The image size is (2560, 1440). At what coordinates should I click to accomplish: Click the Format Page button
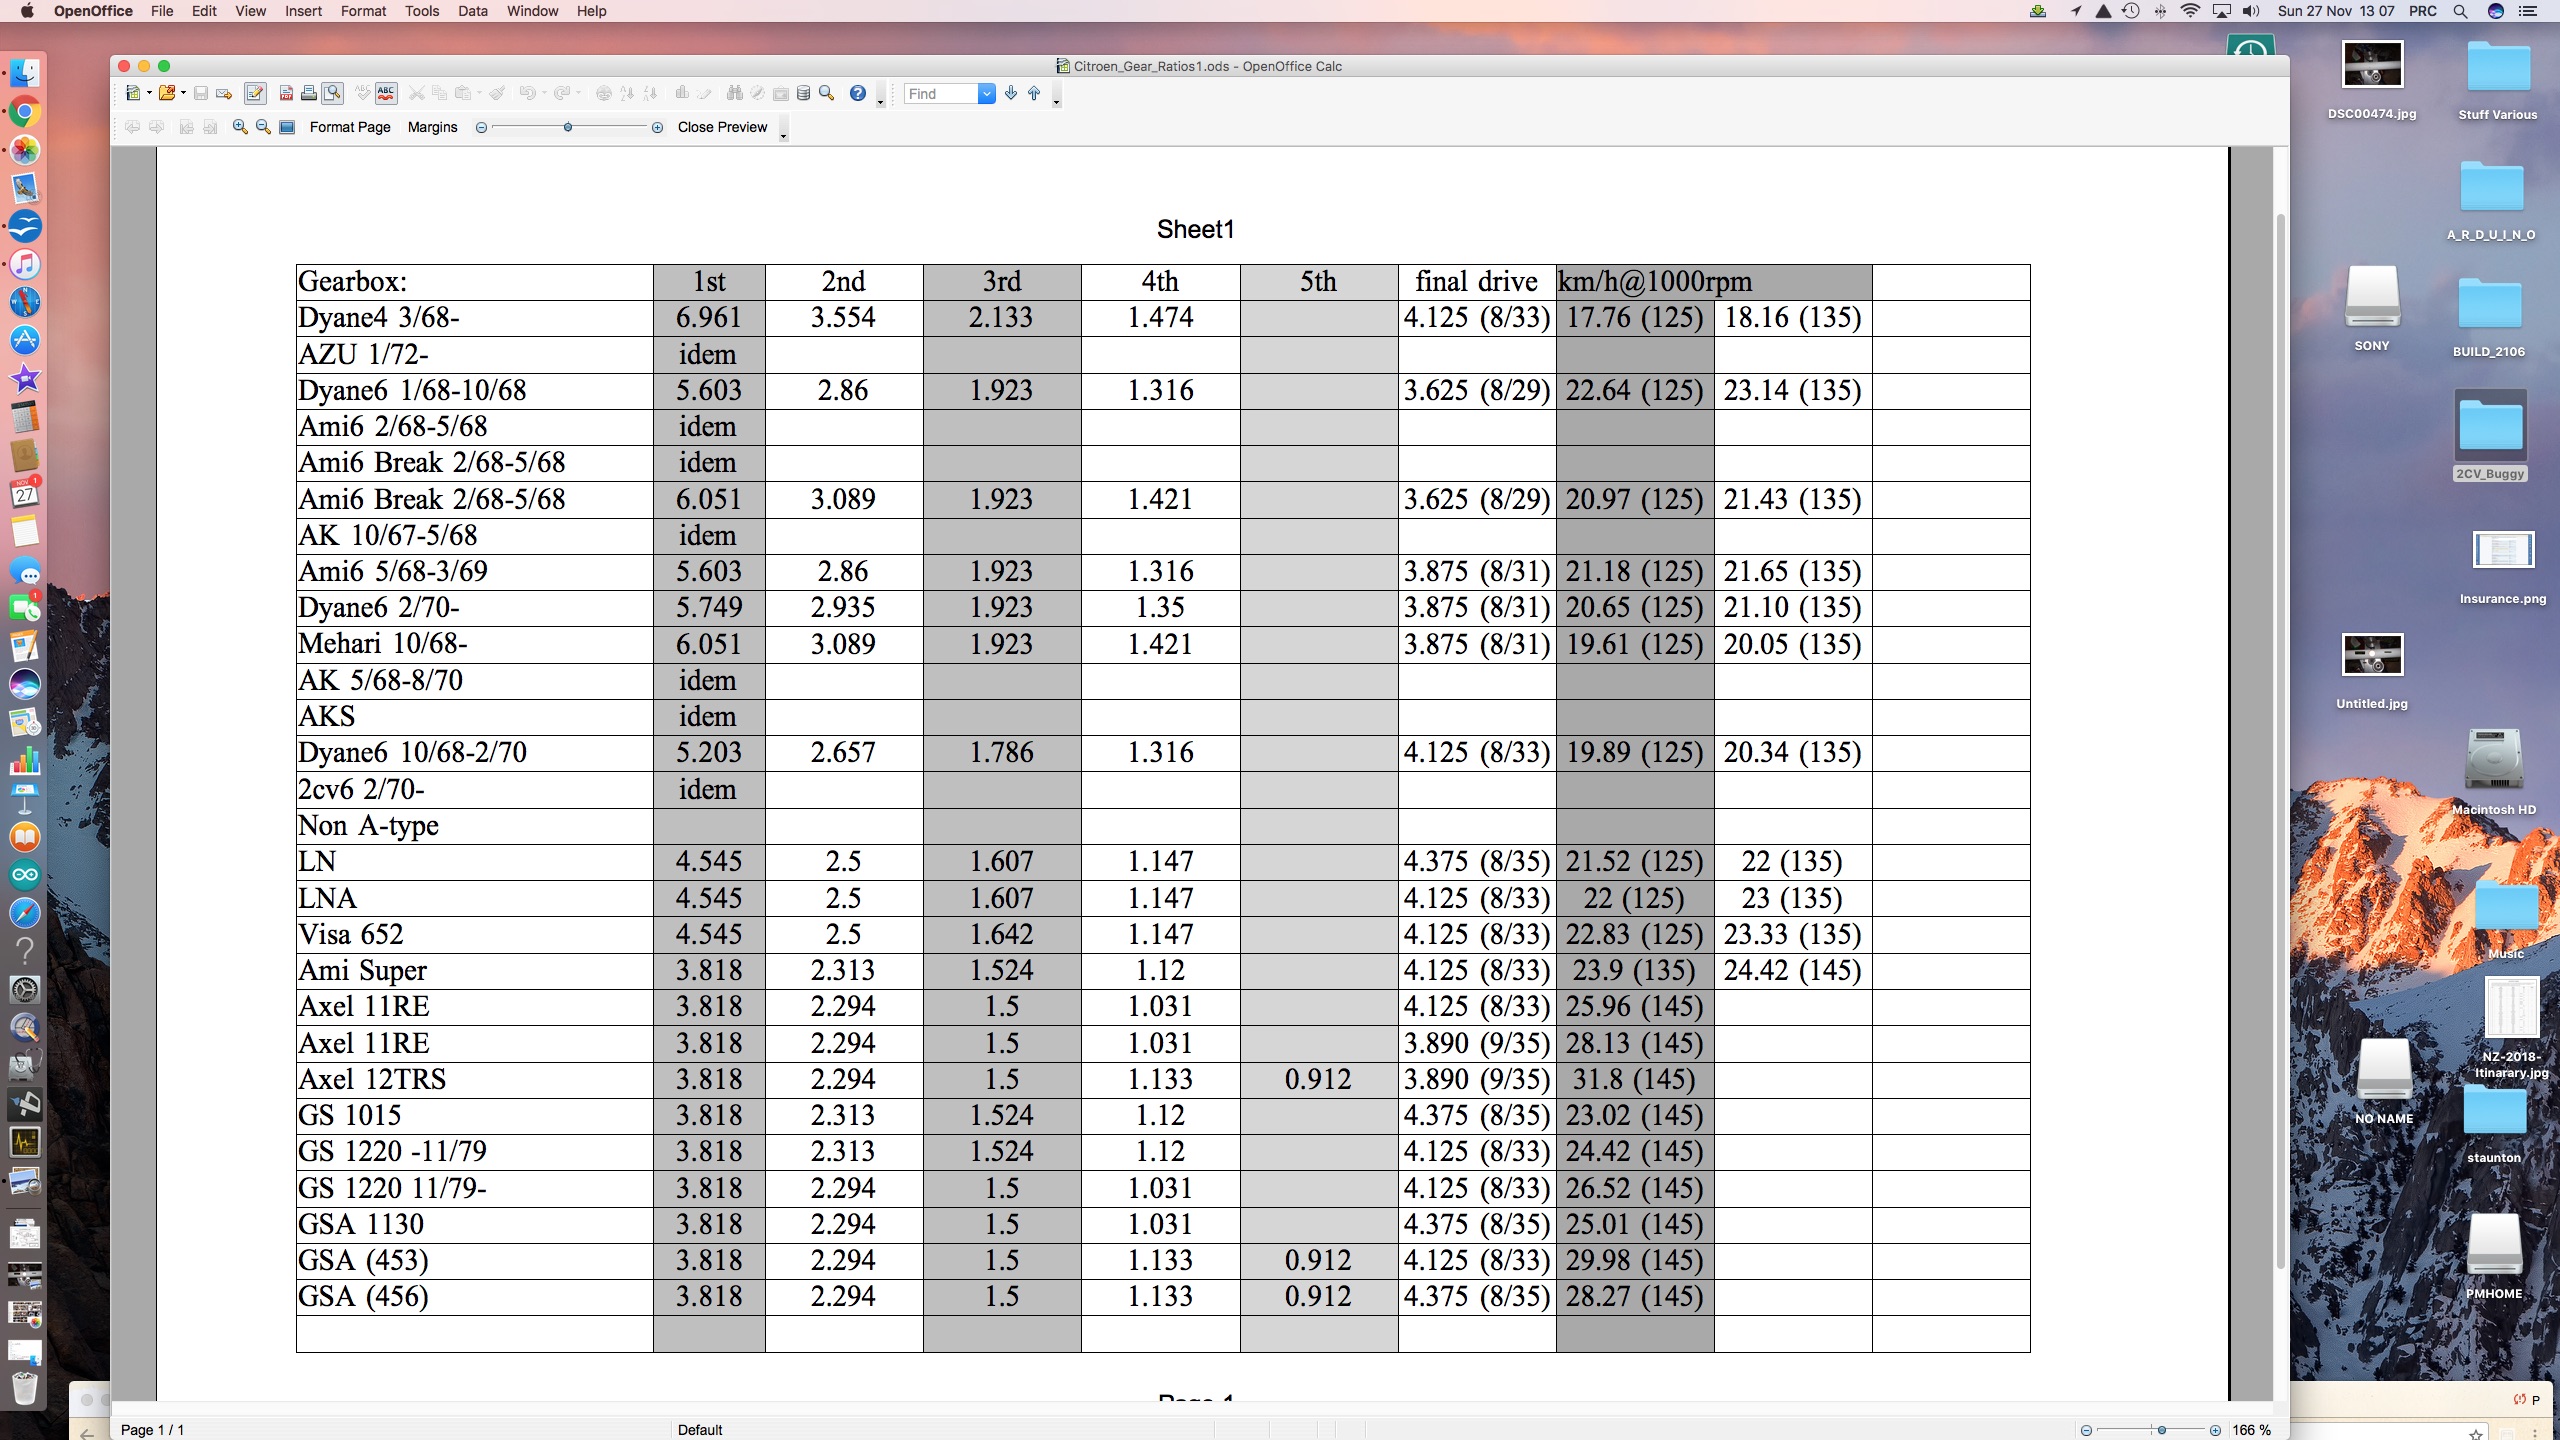[x=350, y=127]
